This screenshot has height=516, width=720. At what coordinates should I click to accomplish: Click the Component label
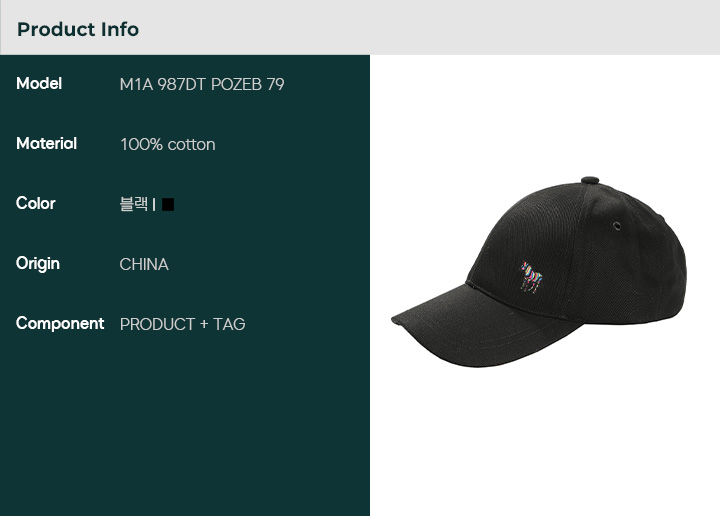[60, 324]
